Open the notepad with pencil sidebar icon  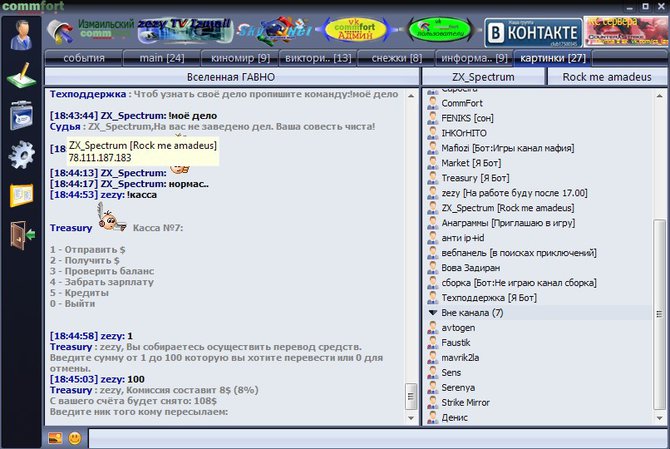(20, 74)
